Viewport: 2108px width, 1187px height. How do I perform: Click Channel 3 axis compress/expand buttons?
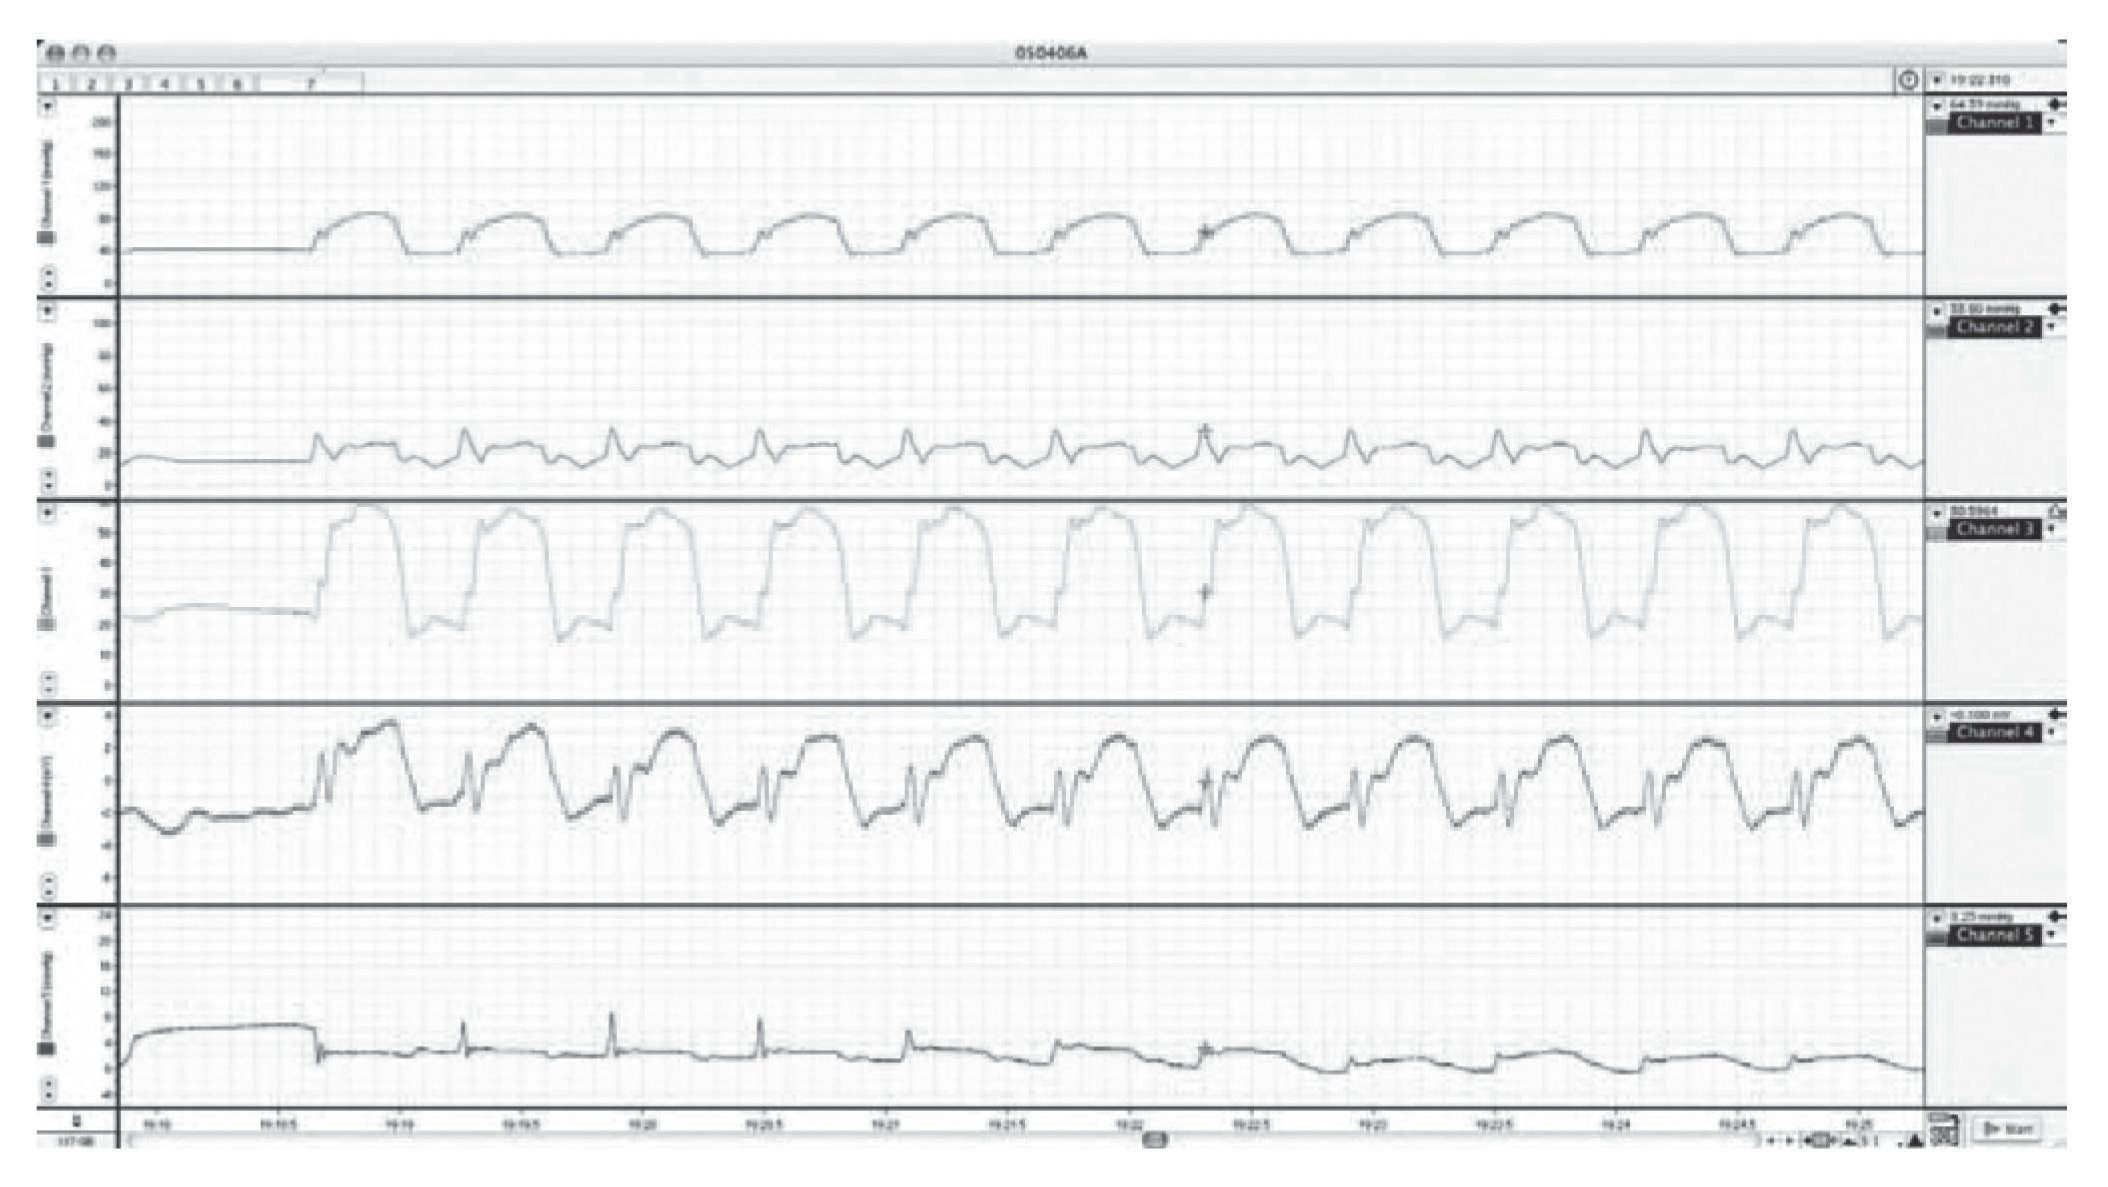pos(48,683)
